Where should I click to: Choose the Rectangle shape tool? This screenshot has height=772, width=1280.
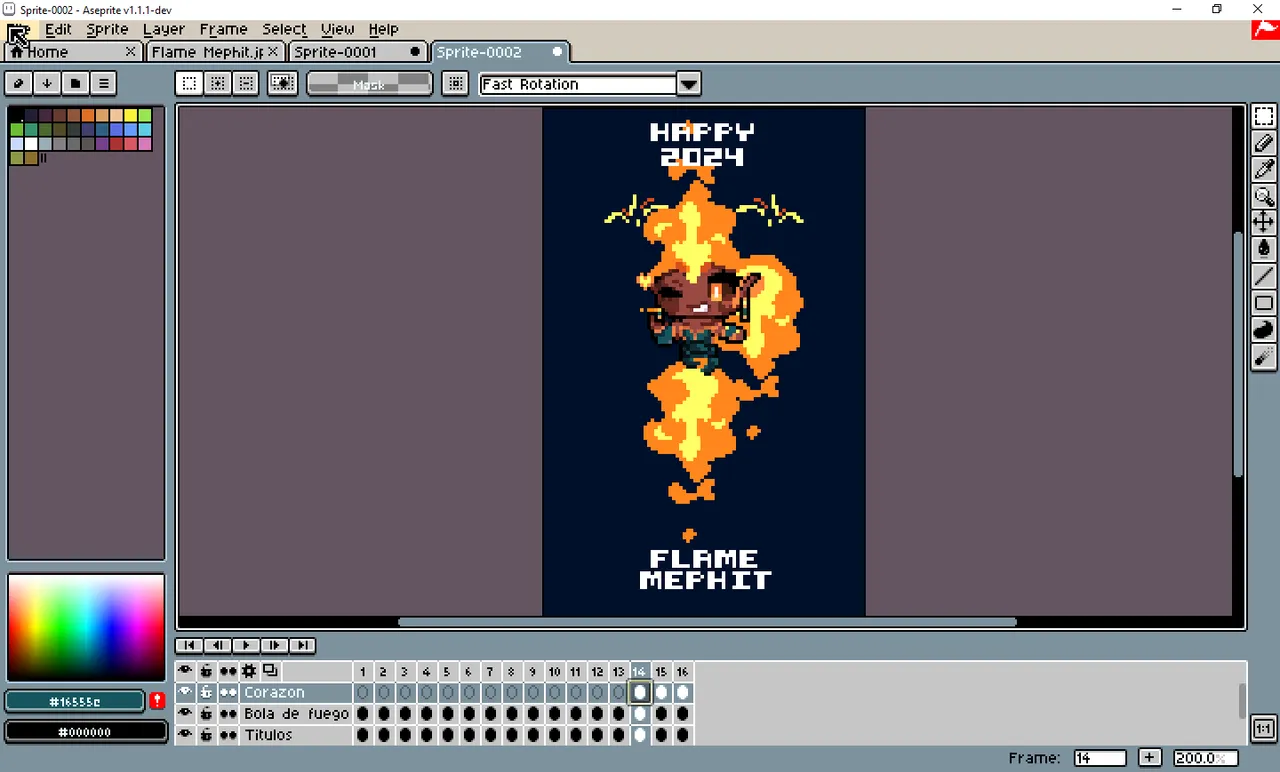(1264, 303)
